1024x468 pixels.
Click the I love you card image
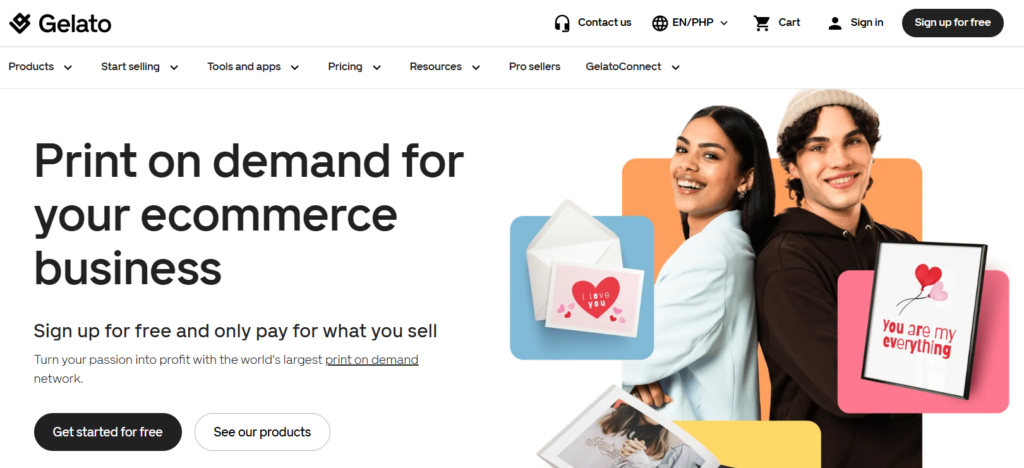pyautogui.click(x=594, y=299)
